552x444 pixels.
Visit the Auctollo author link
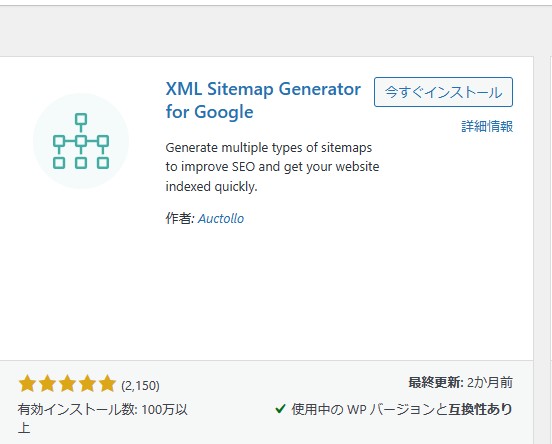pyautogui.click(x=221, y=219)
